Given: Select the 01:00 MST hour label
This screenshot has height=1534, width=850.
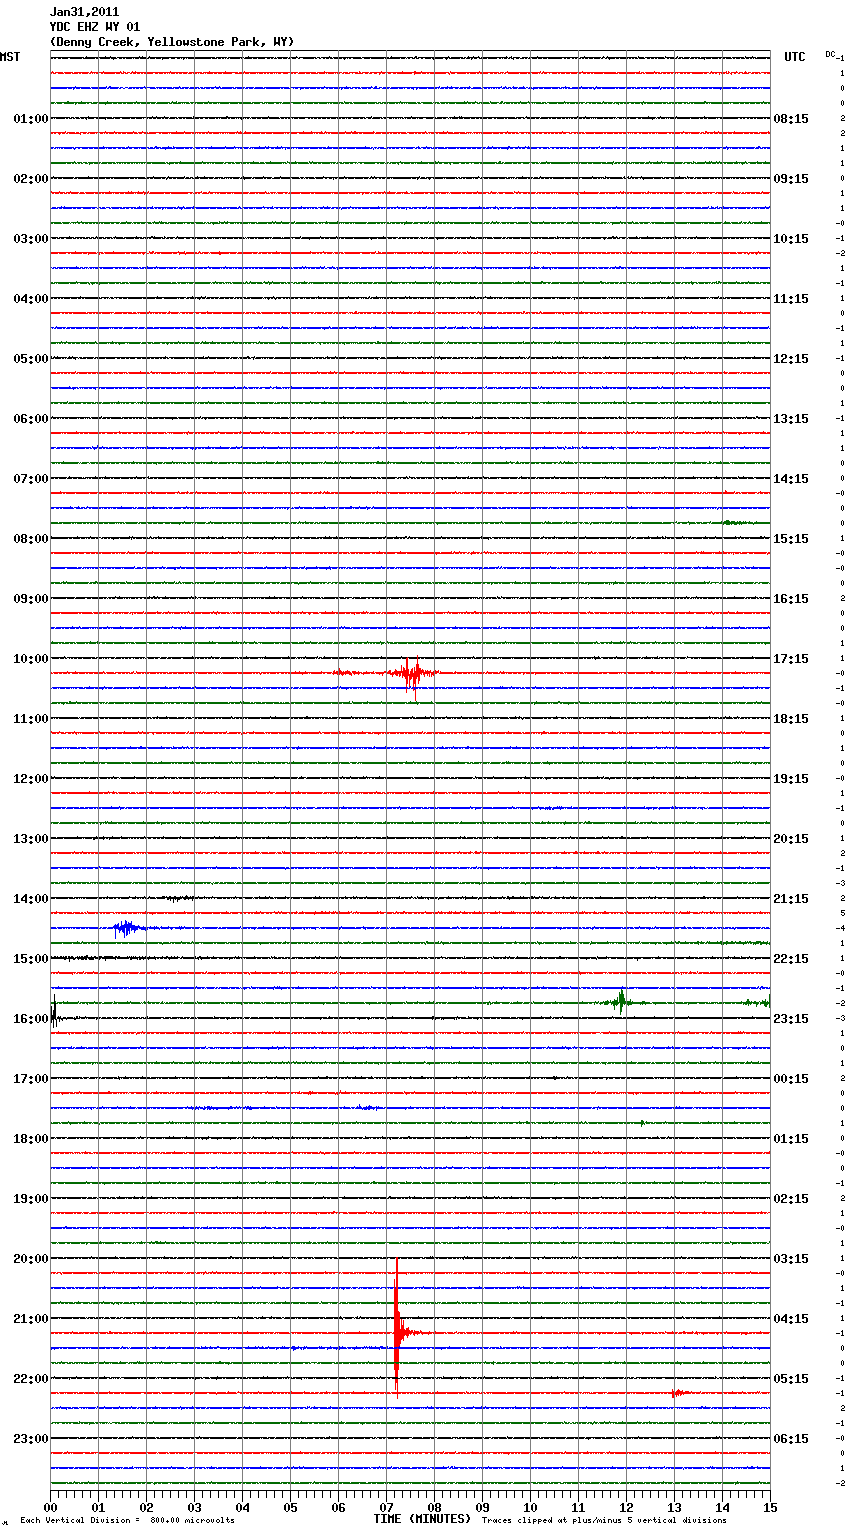Looking at the screenshot, I should coord(31,119).
